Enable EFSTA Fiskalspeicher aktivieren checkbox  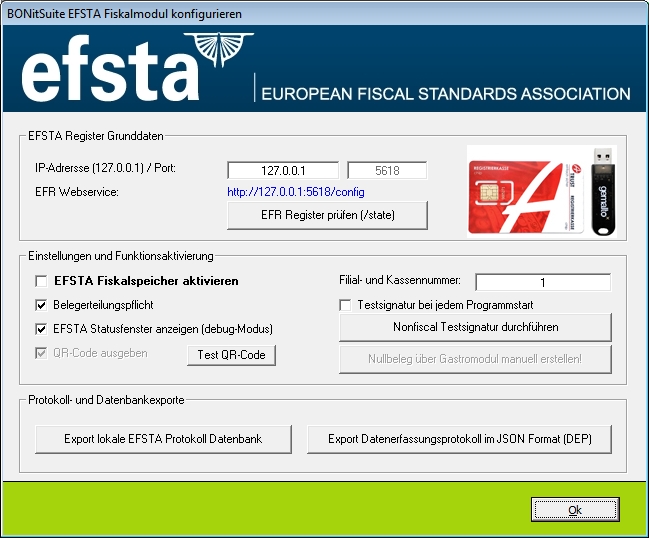coord(41,281)
